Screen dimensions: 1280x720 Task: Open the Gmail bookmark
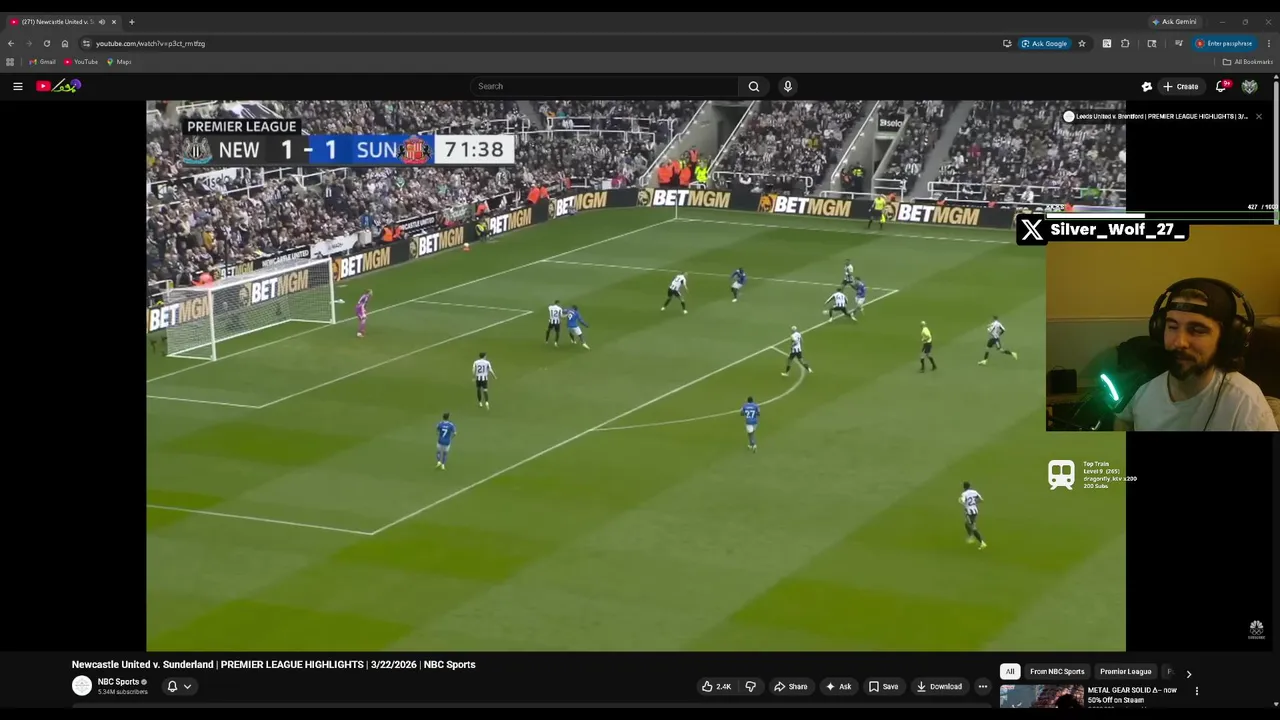point(42,62)
